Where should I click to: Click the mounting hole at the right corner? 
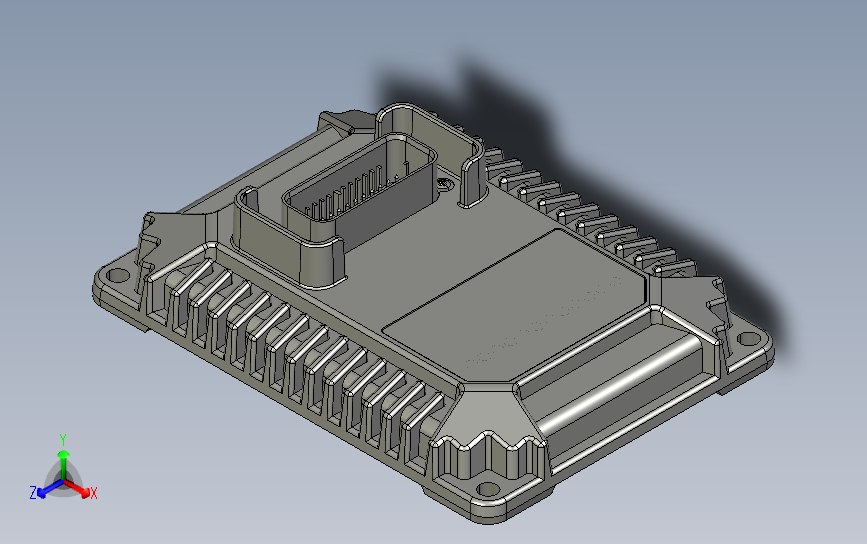click(x=749, y=339)
